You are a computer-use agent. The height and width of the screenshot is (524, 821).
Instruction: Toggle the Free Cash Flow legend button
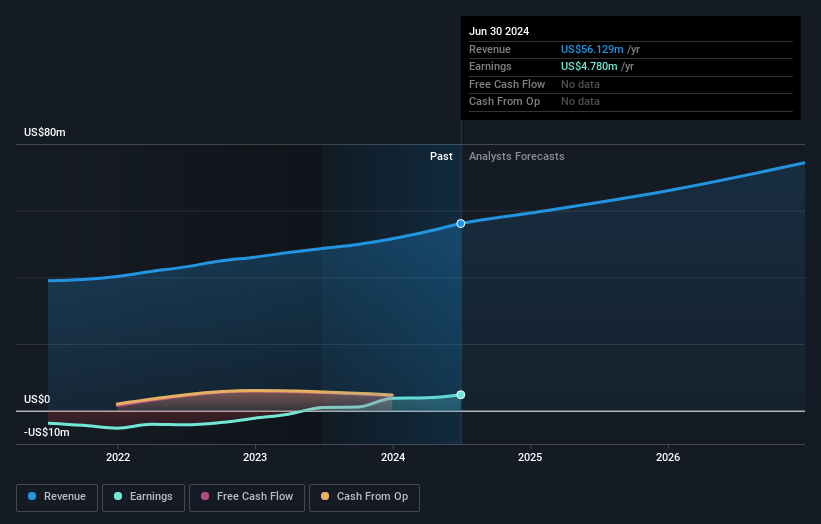(247, 497)
